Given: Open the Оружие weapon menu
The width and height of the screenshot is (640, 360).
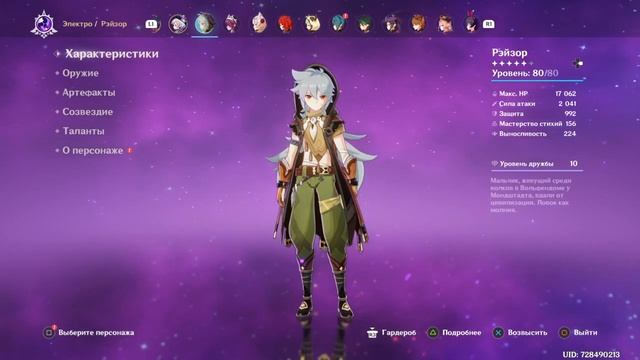Looking at the screenshot, I should pos(80,73).
